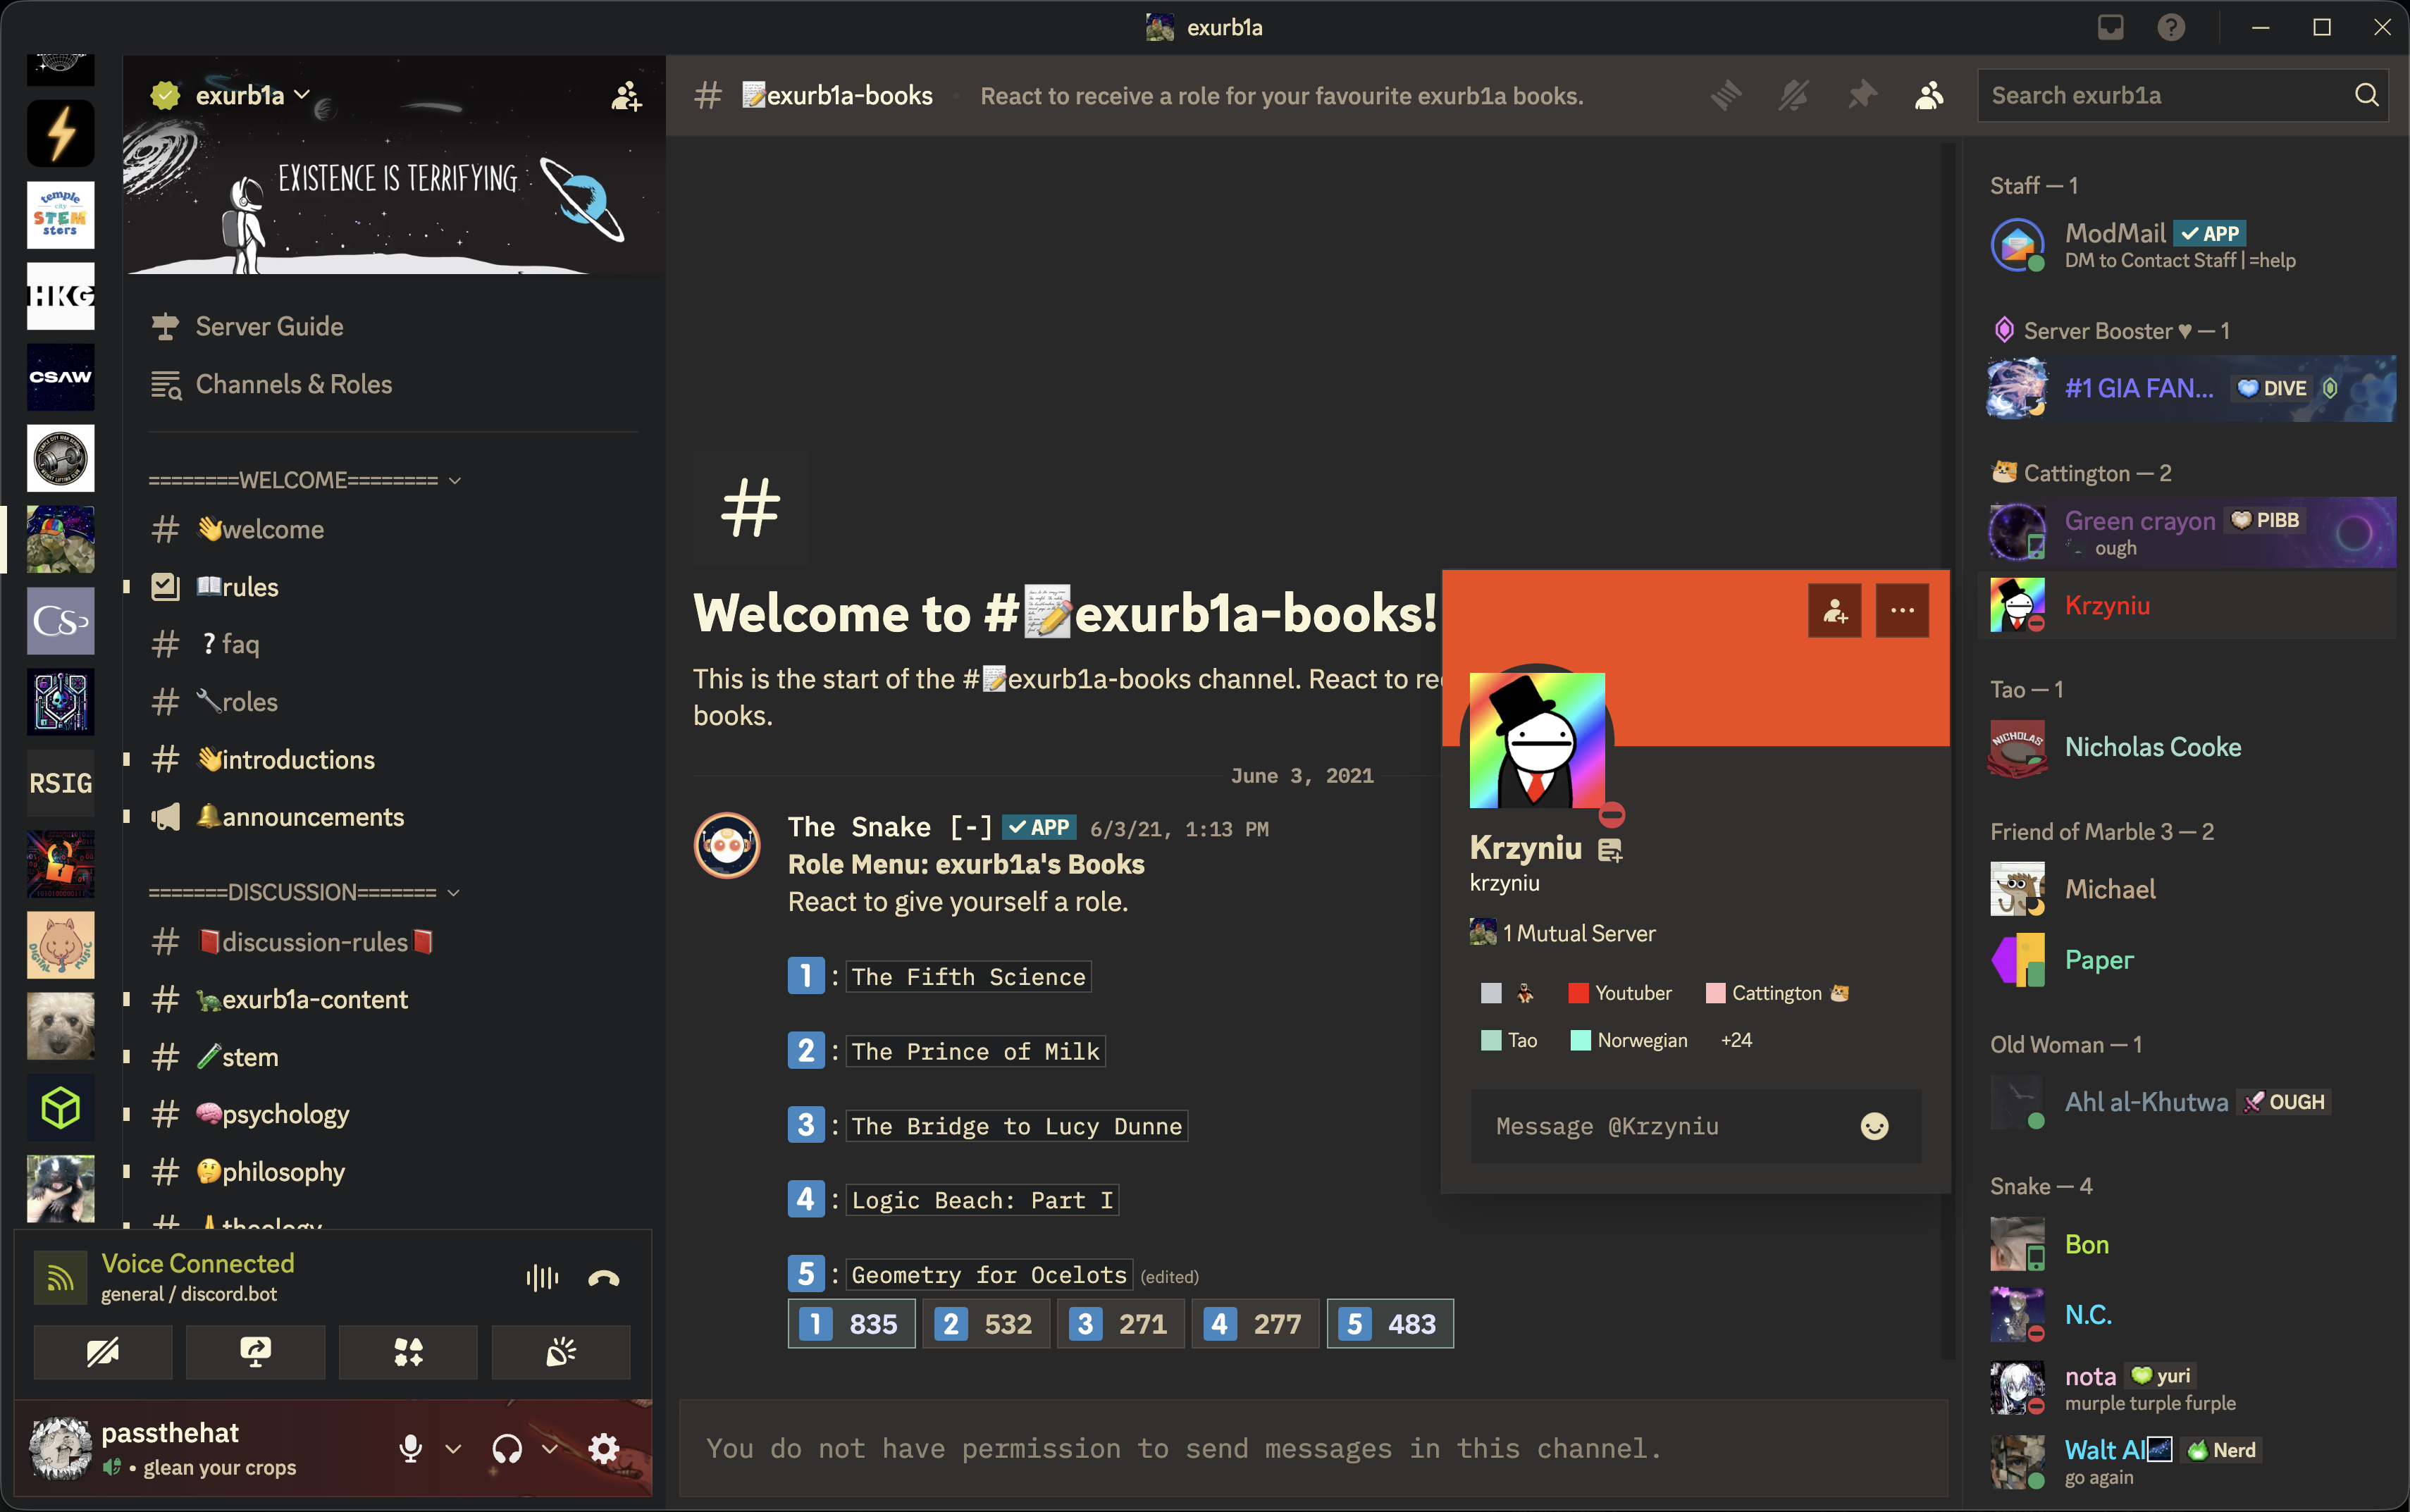Toggle reaction 1 with 835 count

[x=851, y=1324]
